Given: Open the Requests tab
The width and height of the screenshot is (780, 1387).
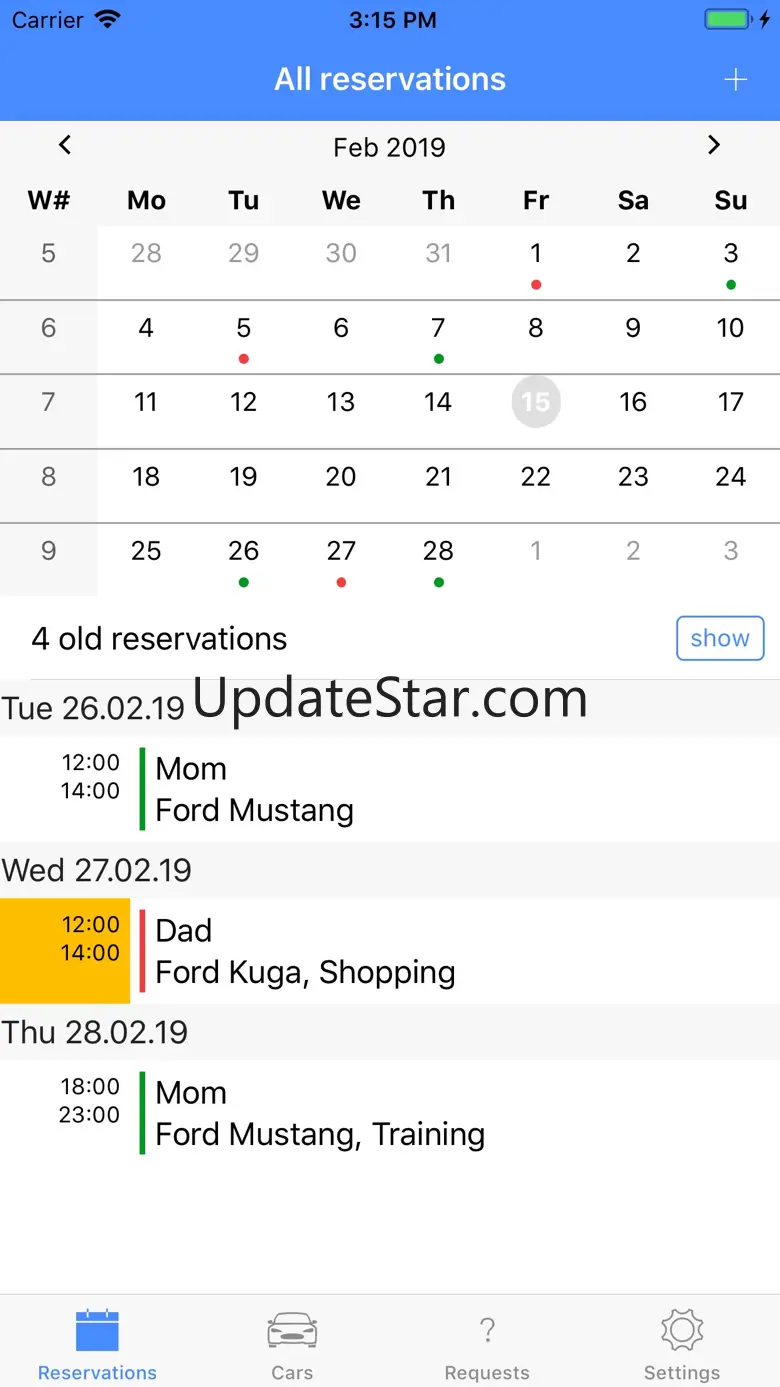Looking at the screenshot, I should click(487, 1344).
